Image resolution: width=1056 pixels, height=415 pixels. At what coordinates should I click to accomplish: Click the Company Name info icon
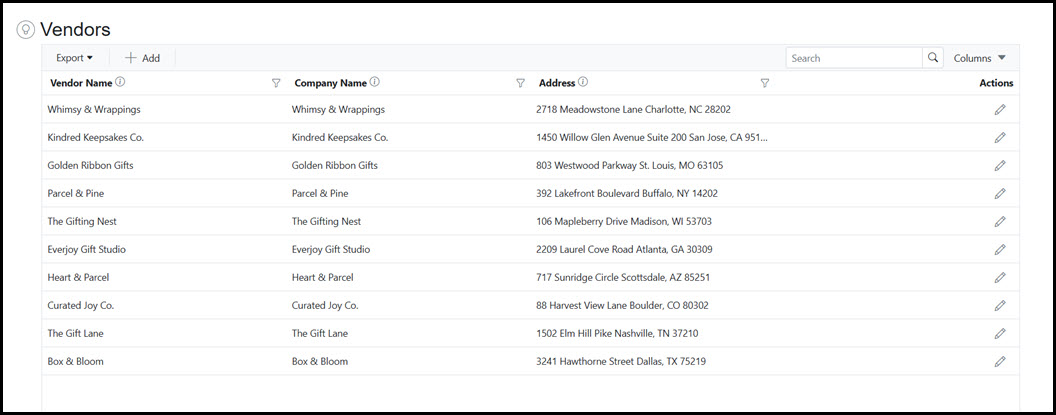pos(375,83)
